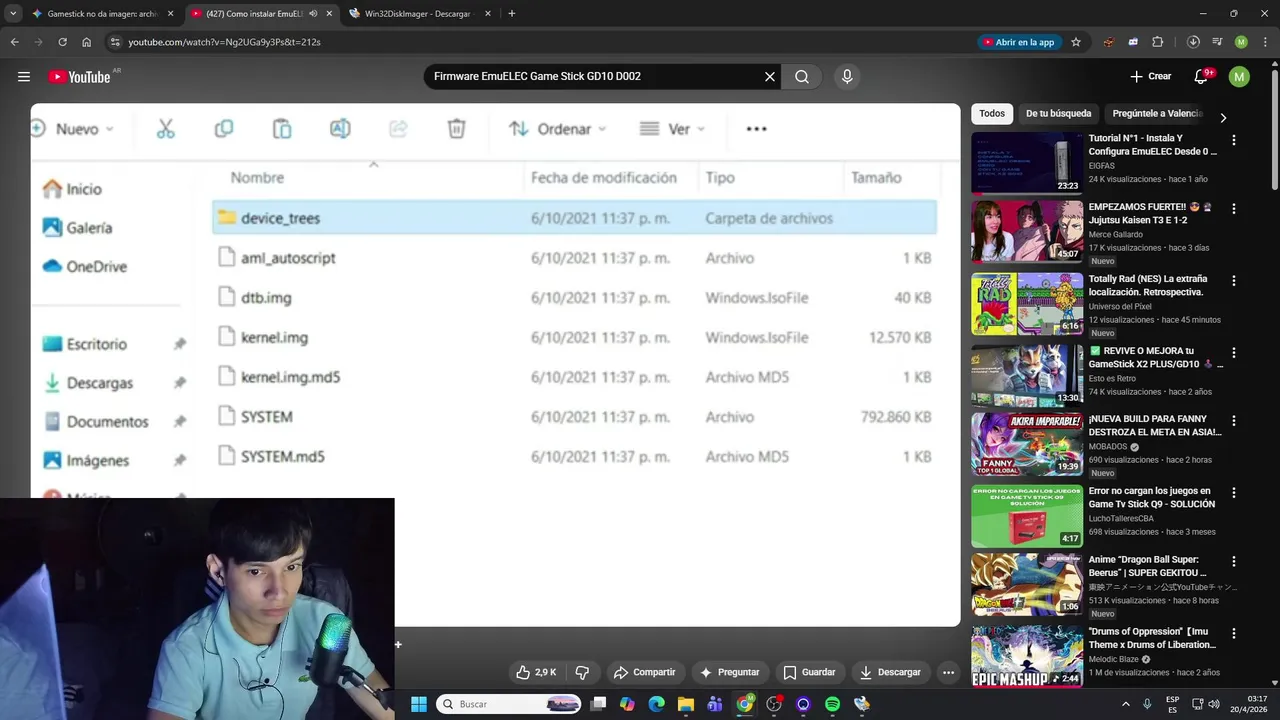Viewport: 1280px width, 720px height.
Task: Open options for Tutorial N°1 EmuELEC video
Action: pos(1233,140)
